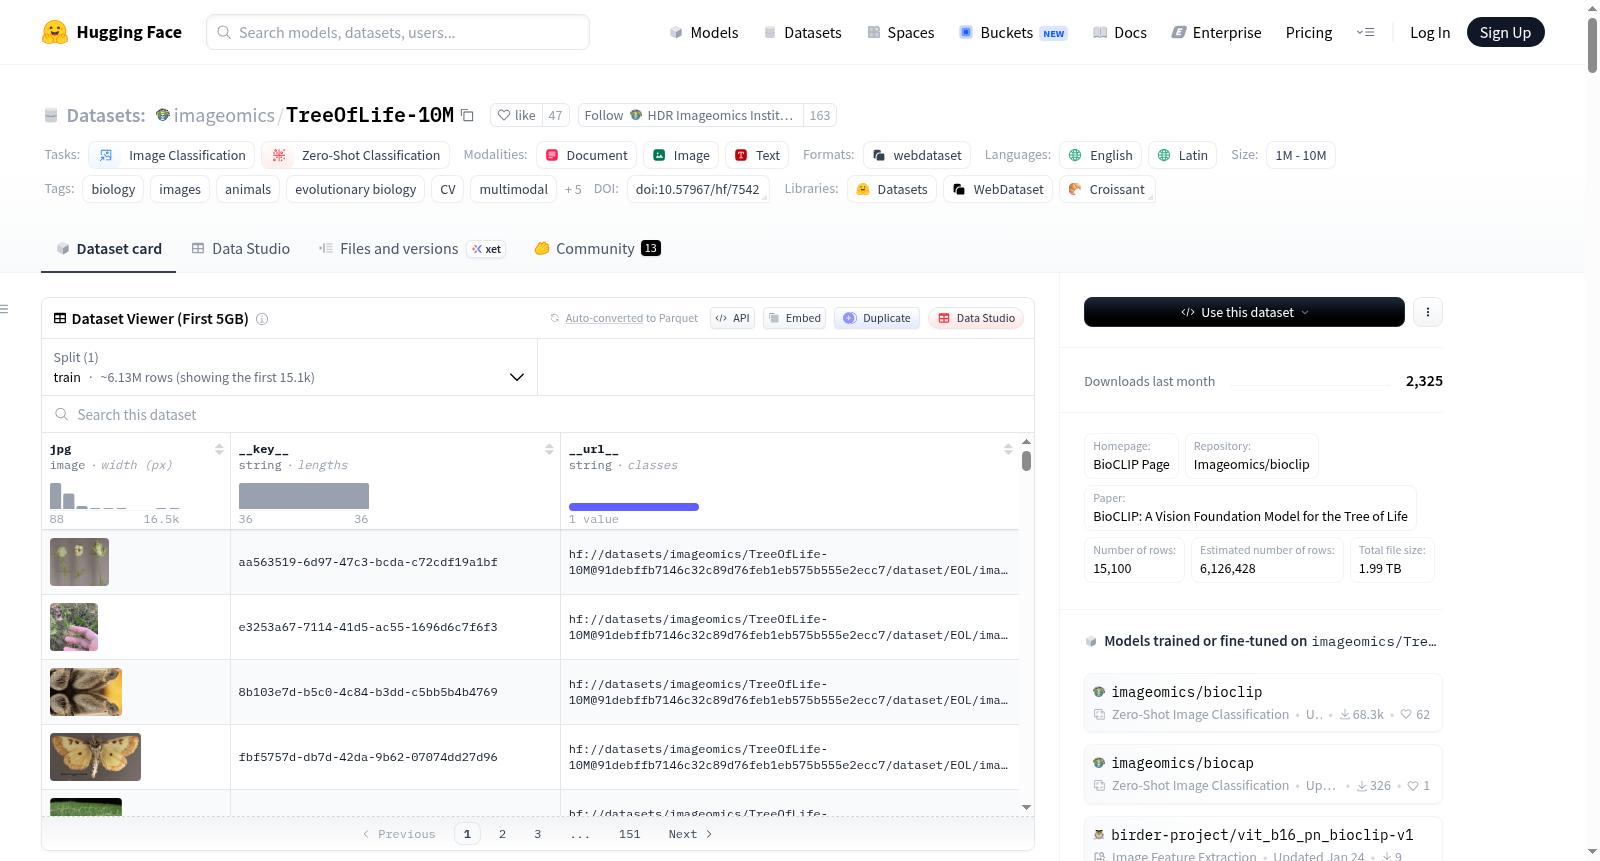This screenshot has height=861, width=1600.
Task: Expand the Use this dataset dropdown
Action: [1244, 312]
